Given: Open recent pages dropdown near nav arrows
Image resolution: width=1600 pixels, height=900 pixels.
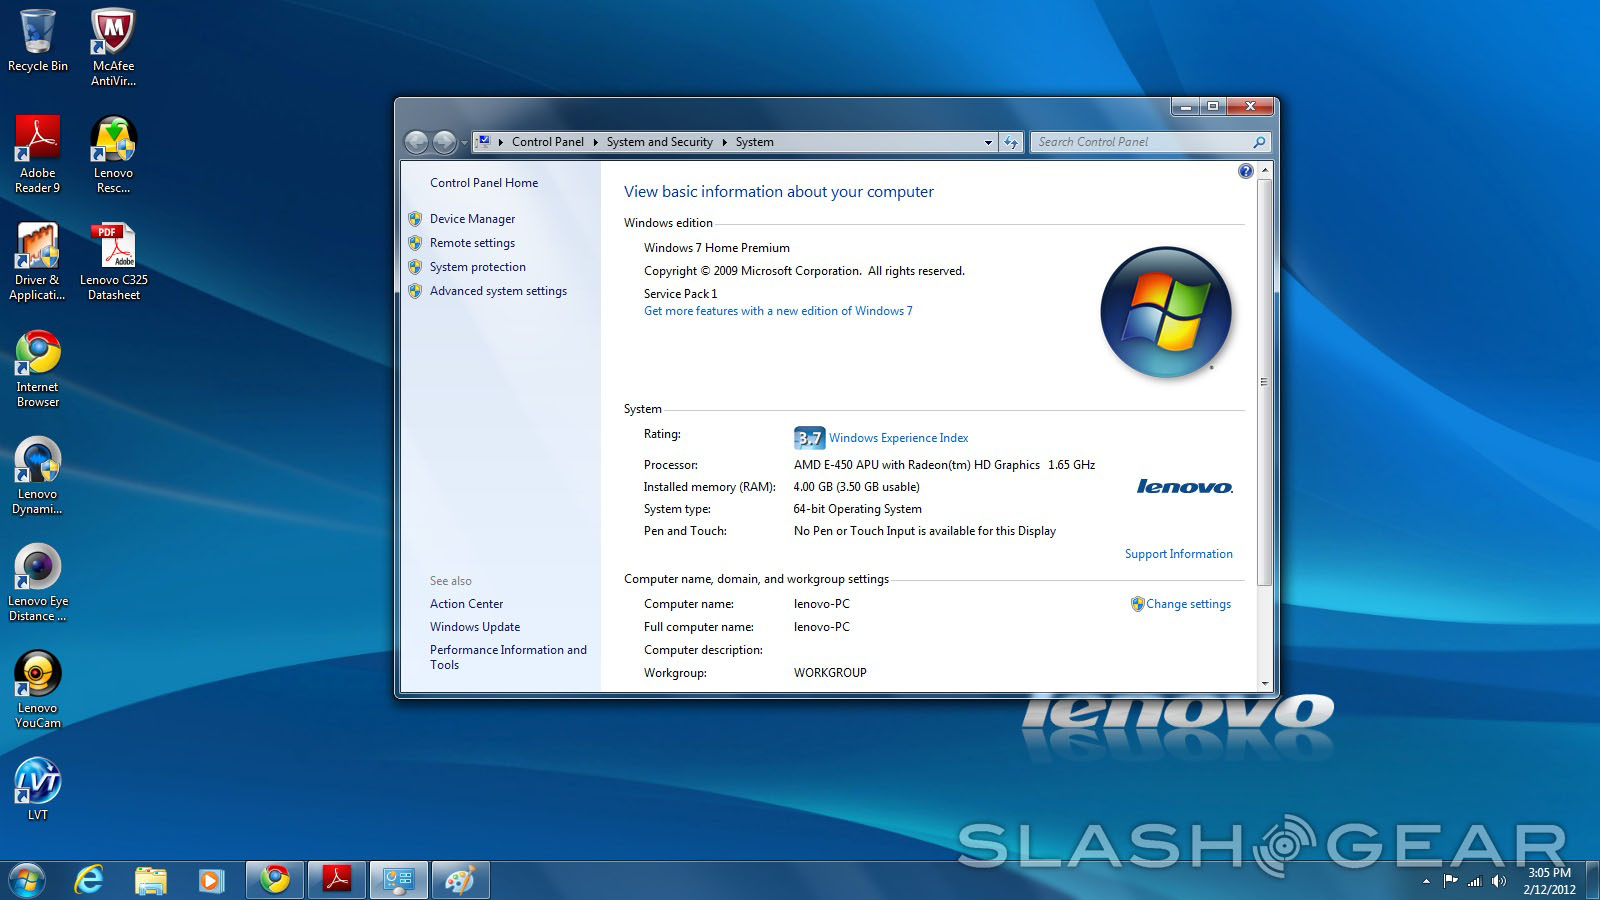Looking at the screenshot, I should coord(464,143).
